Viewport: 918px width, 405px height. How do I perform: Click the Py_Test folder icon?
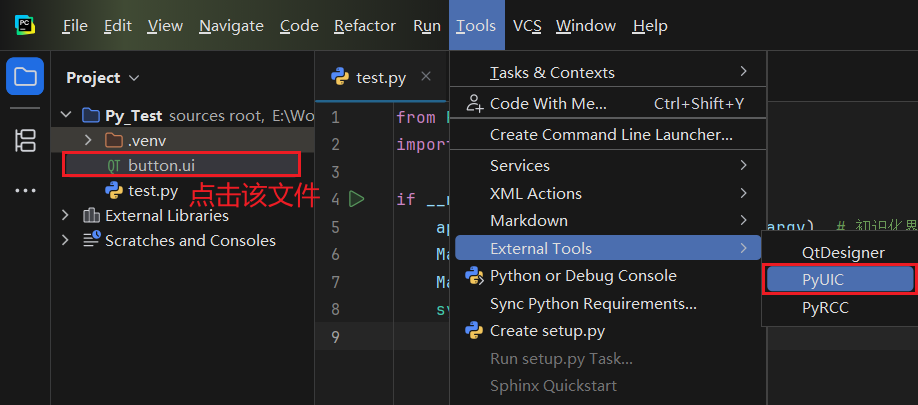(x=91, y=115)
